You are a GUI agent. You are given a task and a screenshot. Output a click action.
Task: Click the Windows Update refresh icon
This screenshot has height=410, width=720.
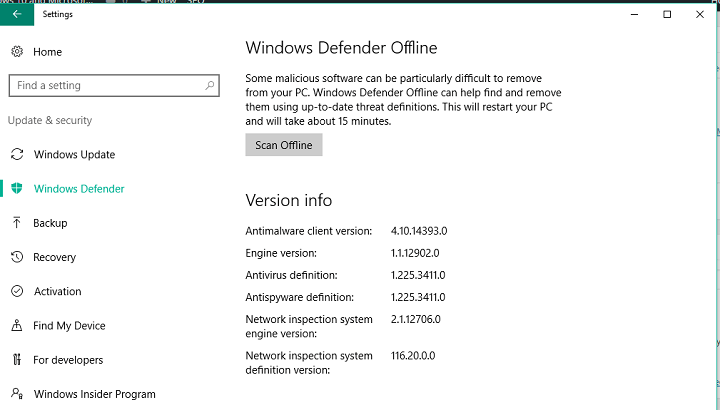16,155
